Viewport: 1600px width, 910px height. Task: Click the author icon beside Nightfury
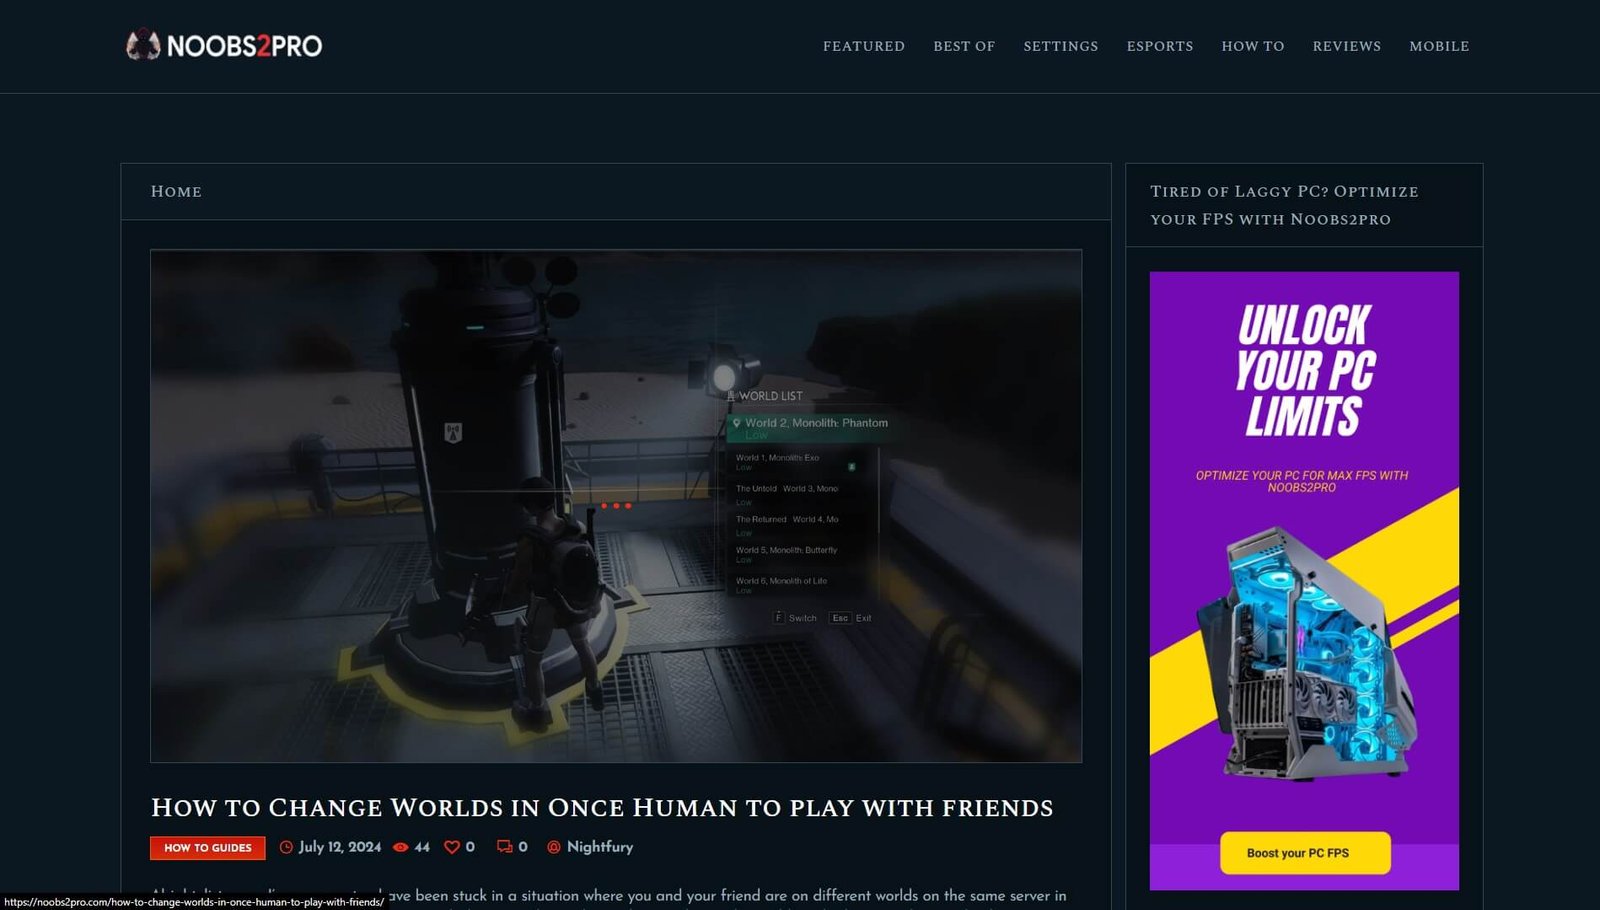click(554, 847)
